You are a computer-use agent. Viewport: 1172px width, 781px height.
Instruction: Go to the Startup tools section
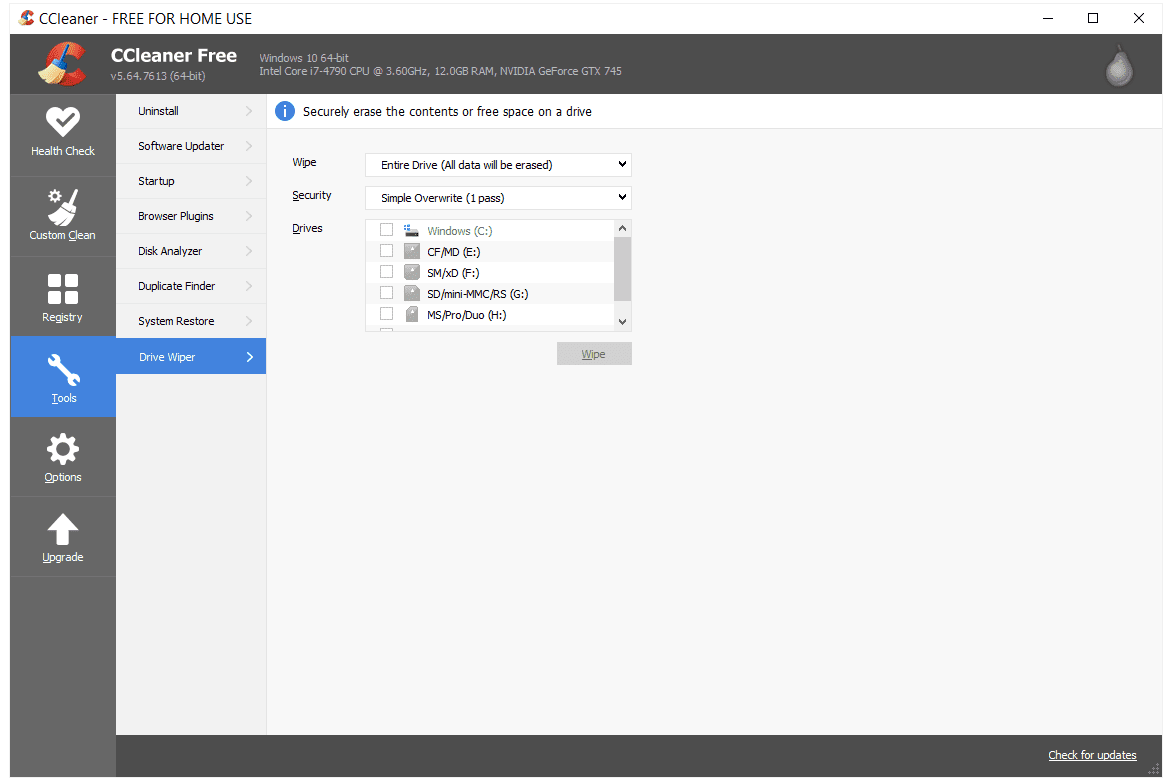tap(190, 181)
